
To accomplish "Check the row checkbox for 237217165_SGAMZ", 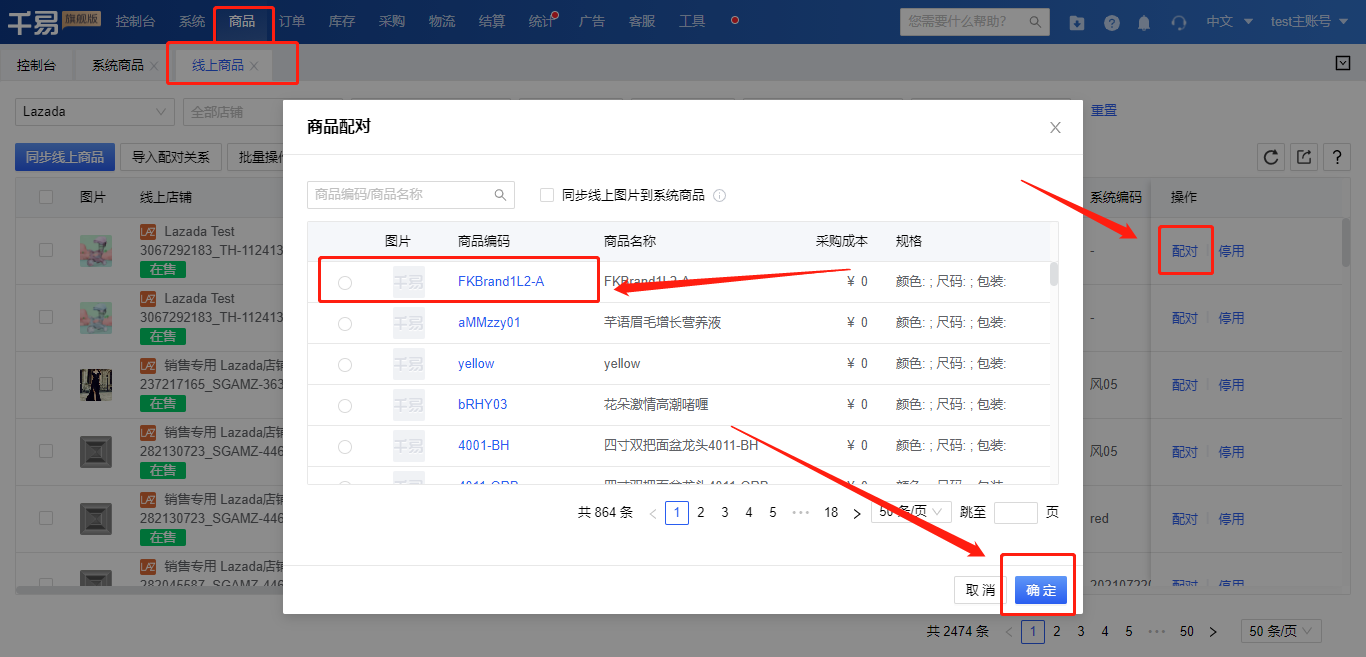I will click(x=46, y=384).
